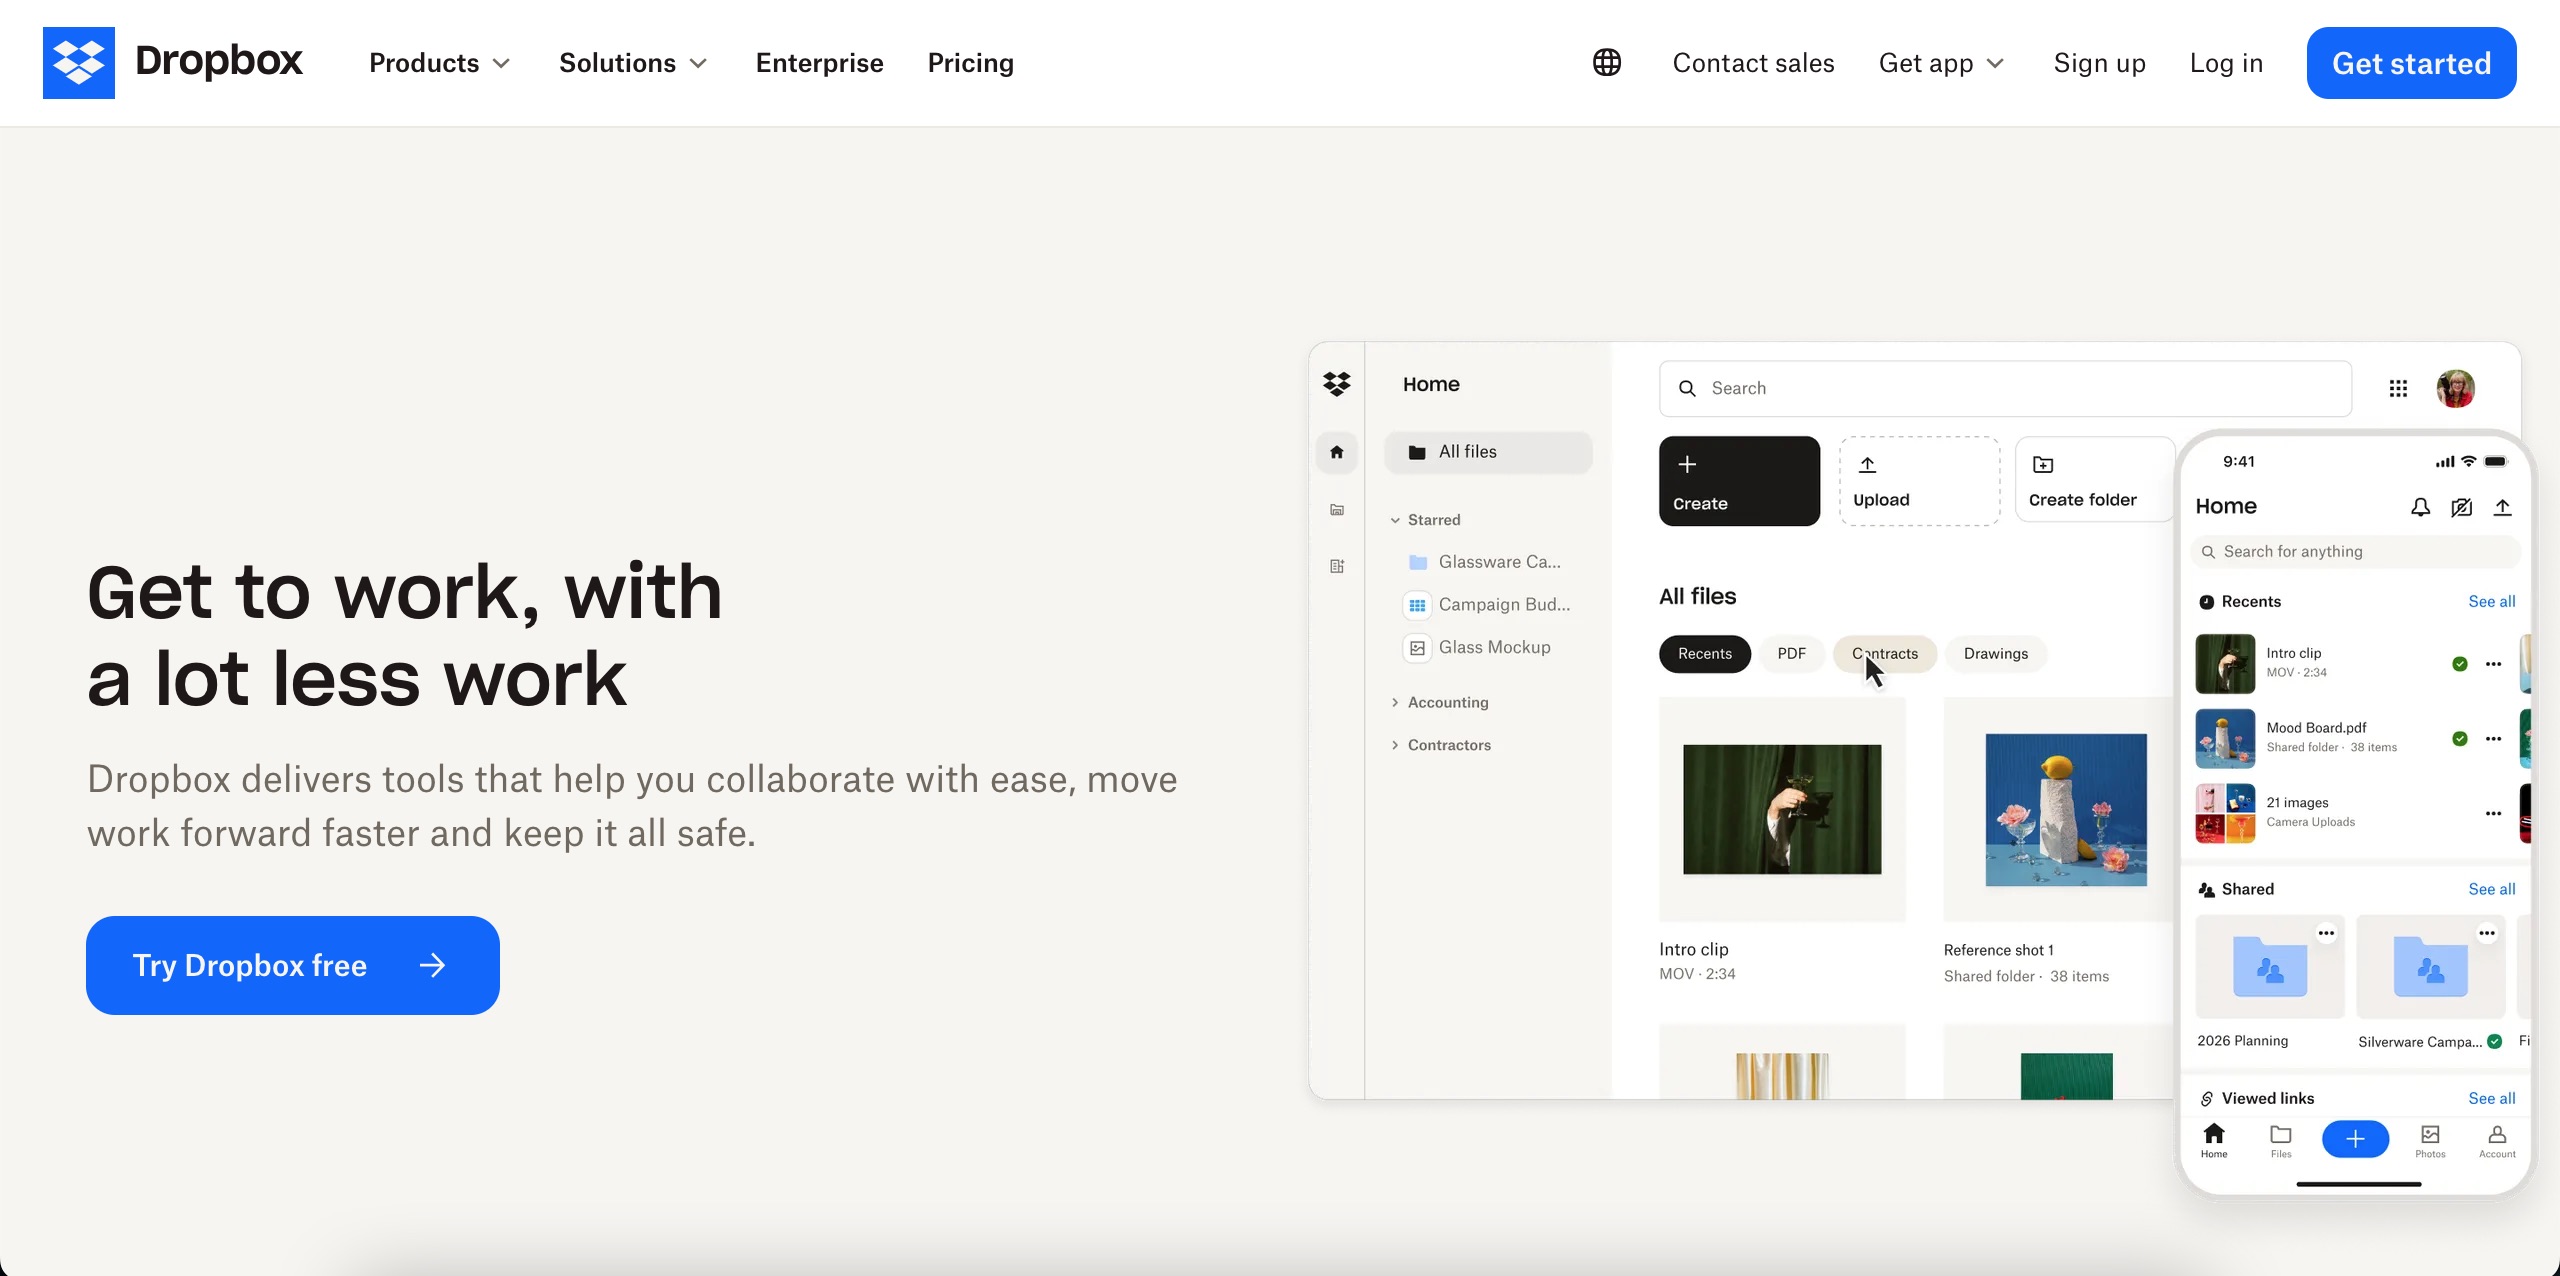Screen dimensions: 2560x1276
Task: Click the third sidebar icon in mockup rail
Action: tap(1337, 566)
